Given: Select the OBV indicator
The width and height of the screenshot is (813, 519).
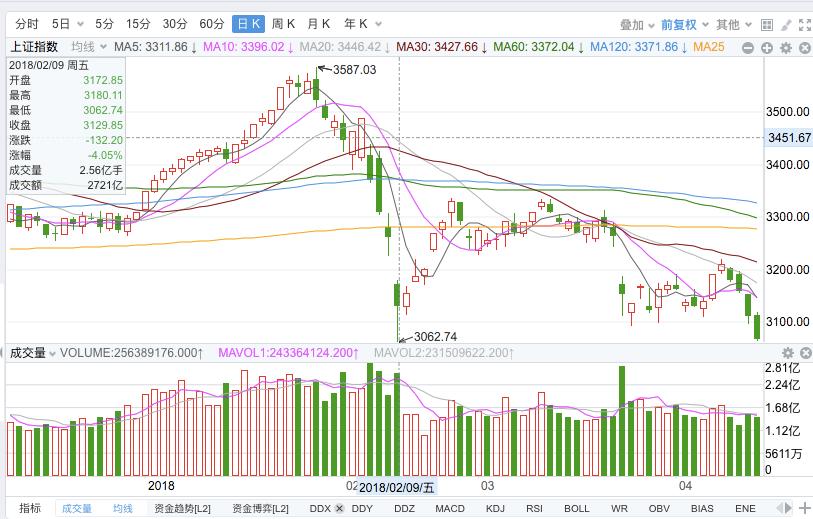Looking at the screenshot, I should [659, 509].
